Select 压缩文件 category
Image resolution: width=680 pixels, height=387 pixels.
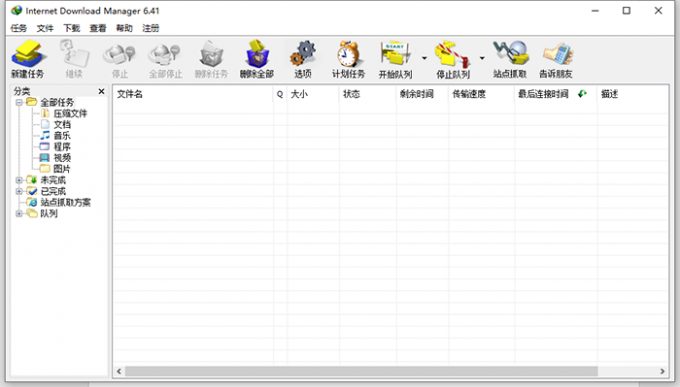point(70,114)
